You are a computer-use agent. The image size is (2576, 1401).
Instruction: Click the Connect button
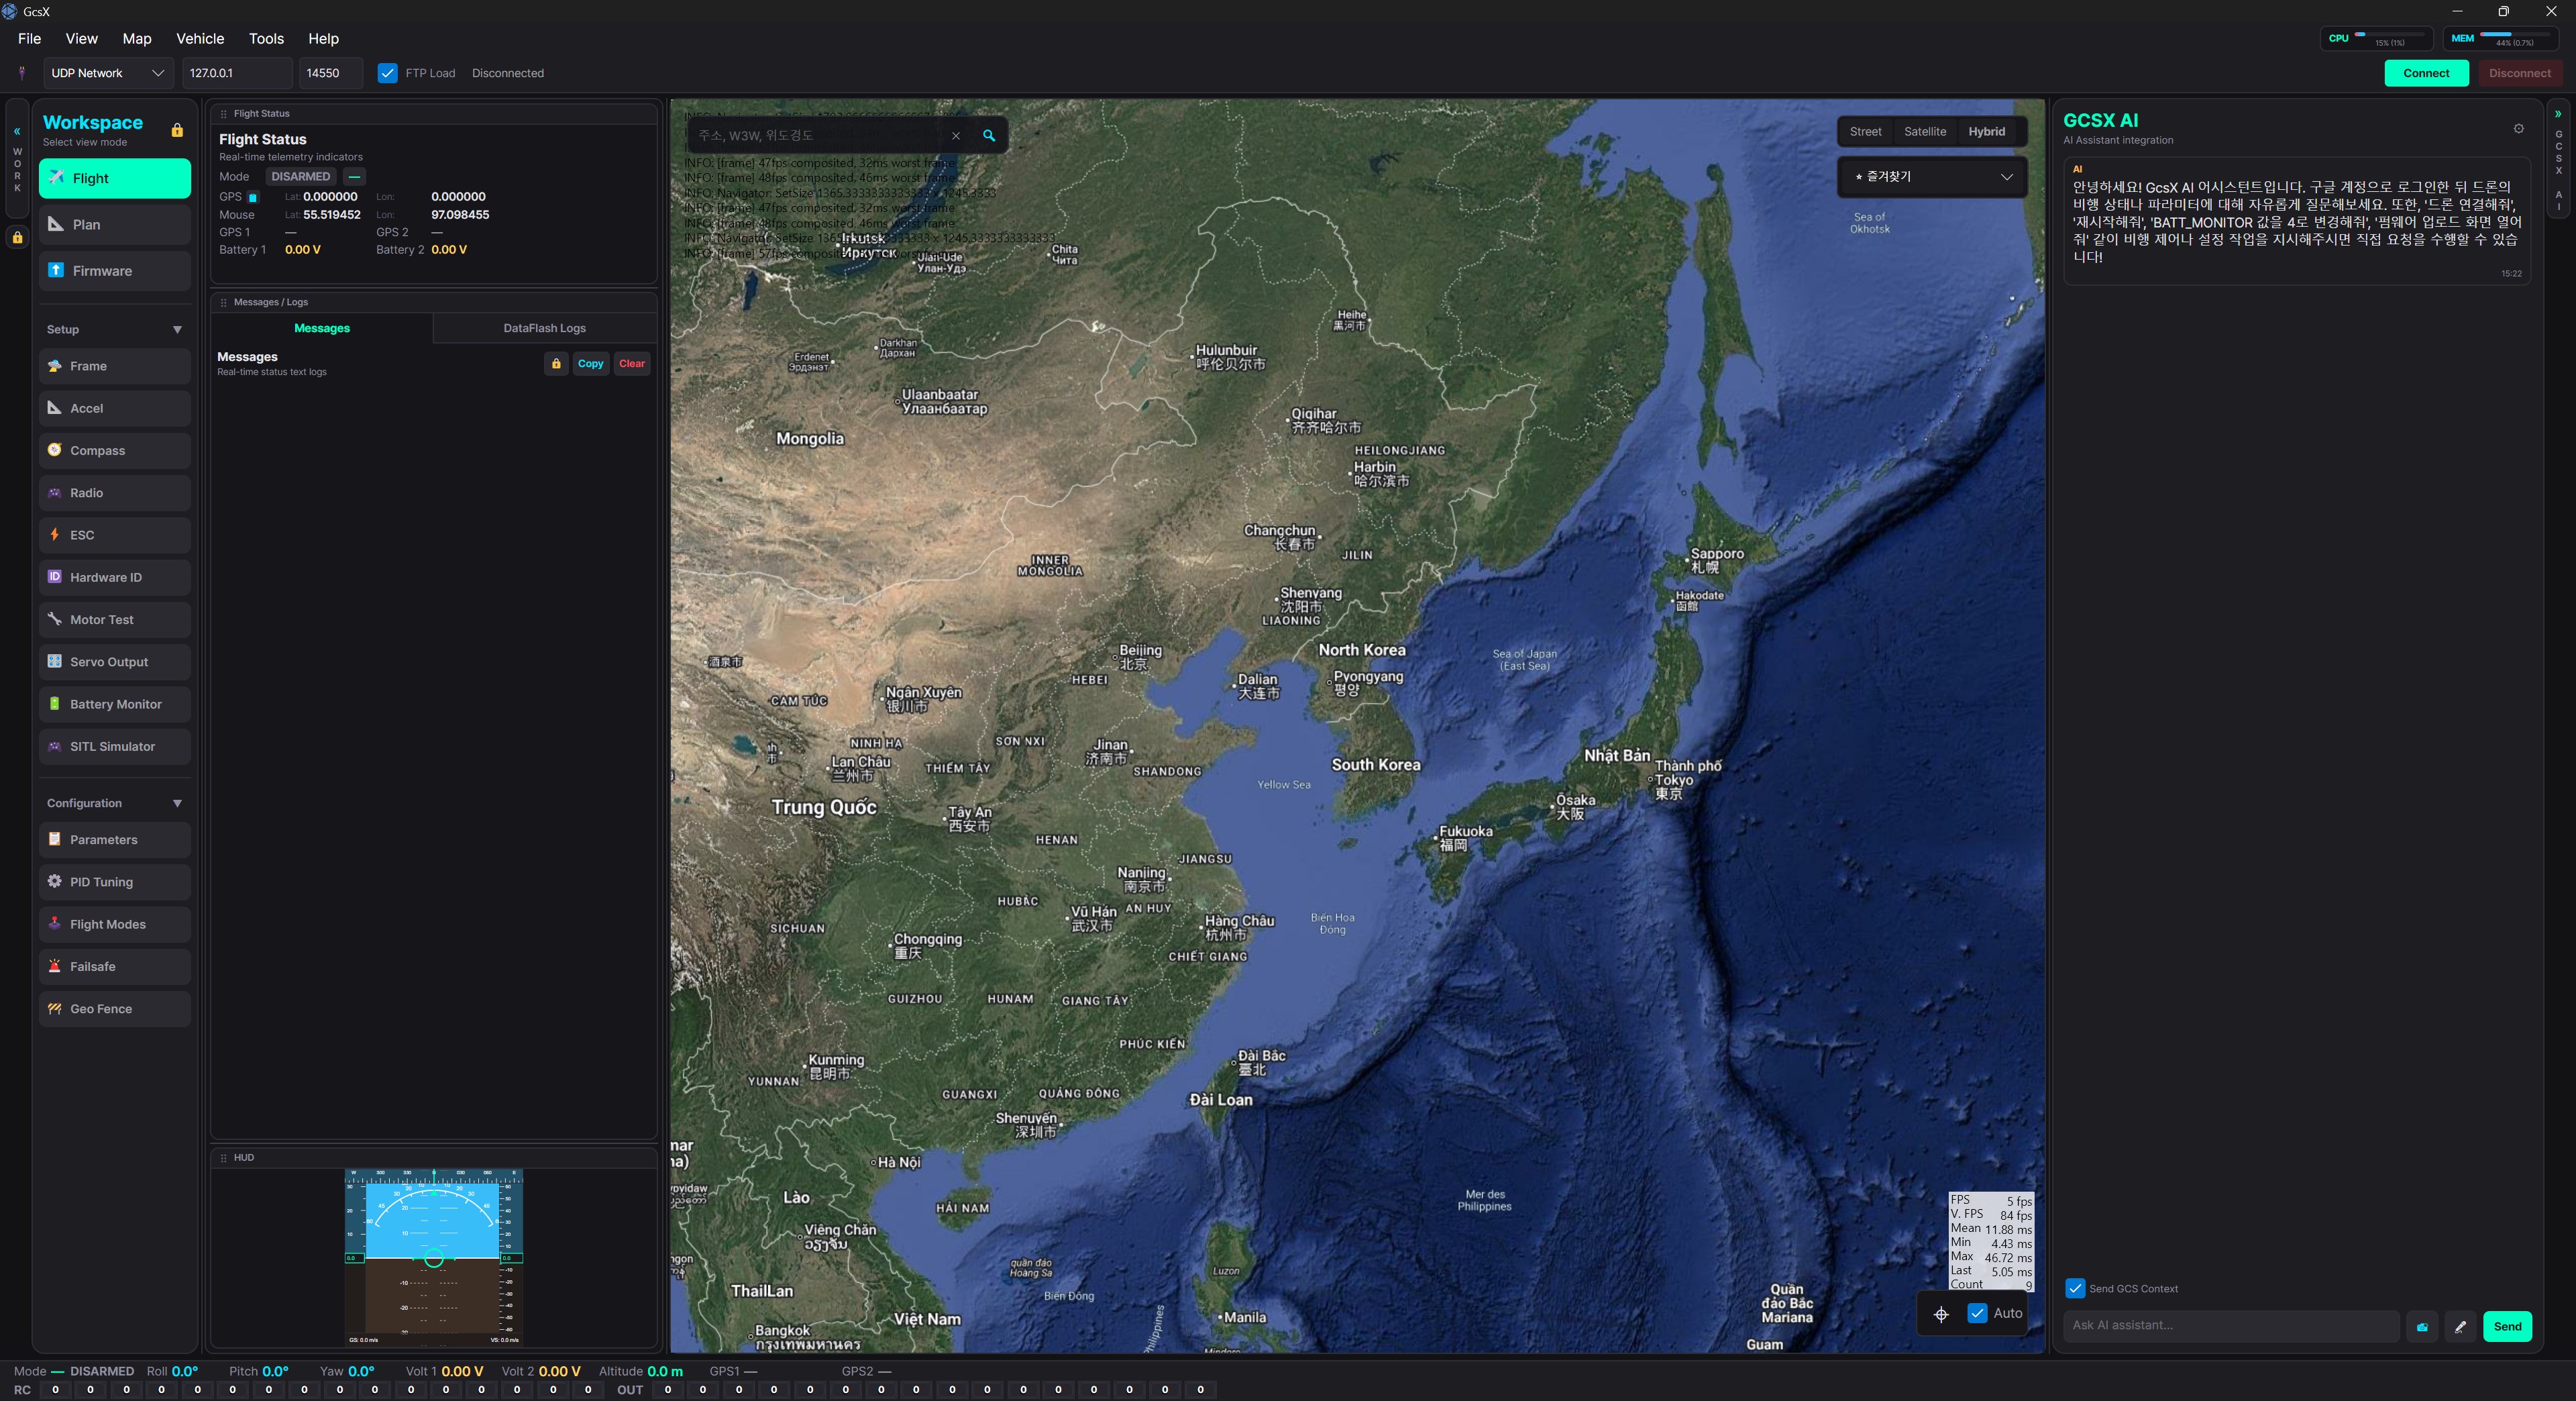click(x=2426, y=73)
